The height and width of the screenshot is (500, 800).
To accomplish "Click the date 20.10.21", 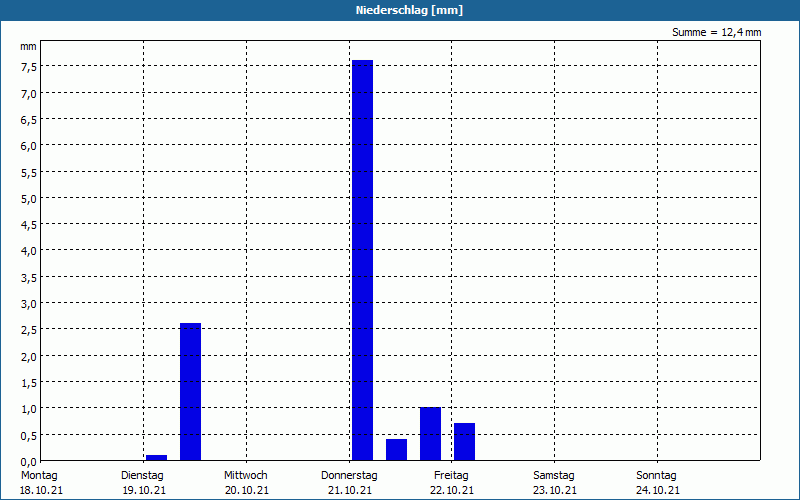I will 247,490.
